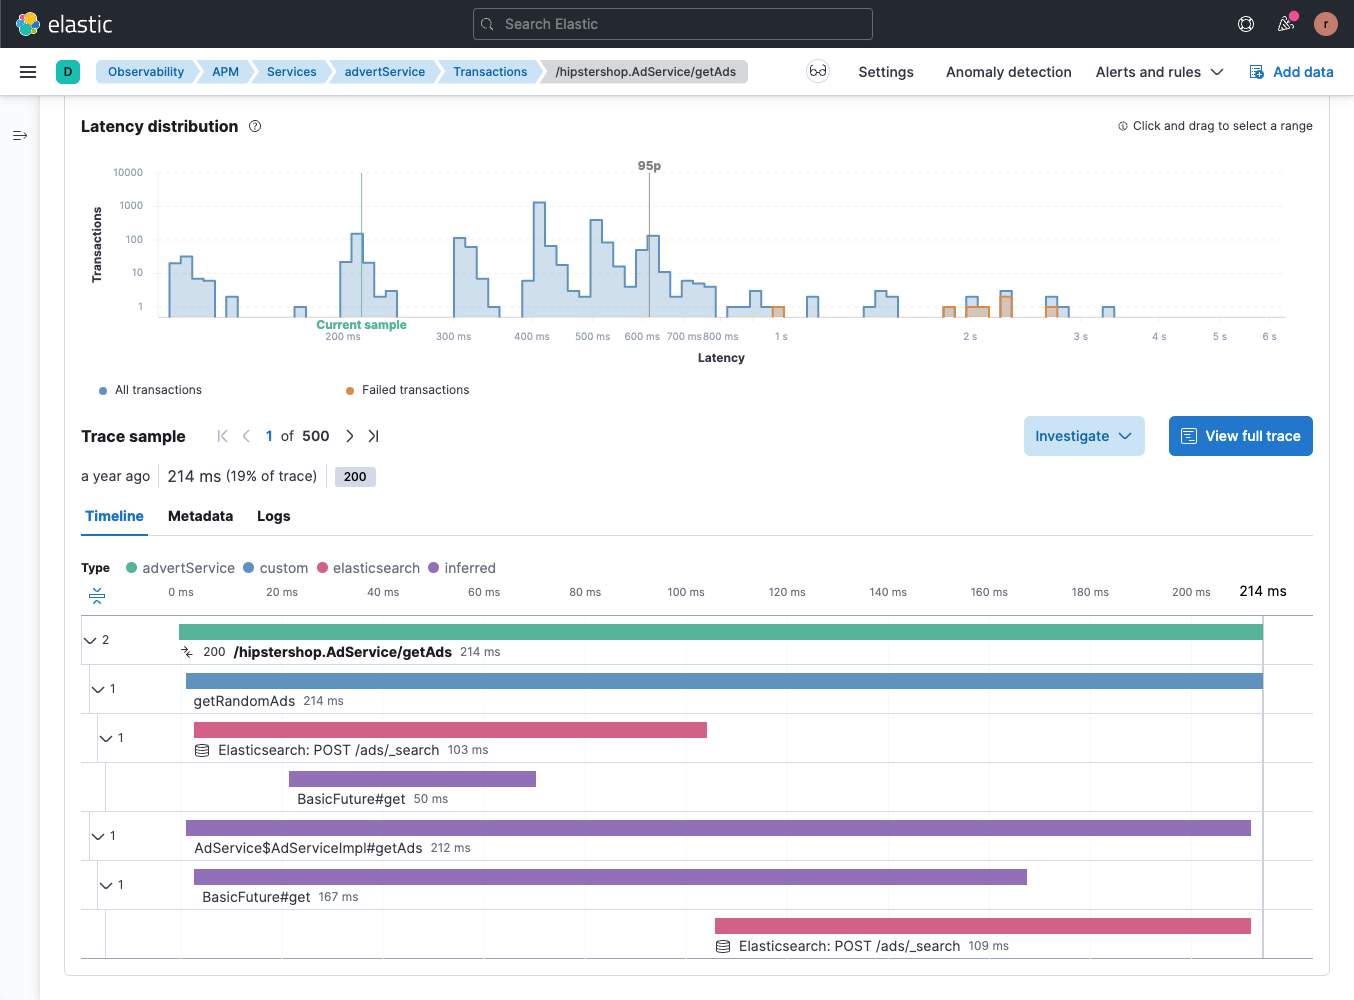The width and height of the screenshot is (1354, 1000).
Task: Click the Add data icon
Action: 1257,72
